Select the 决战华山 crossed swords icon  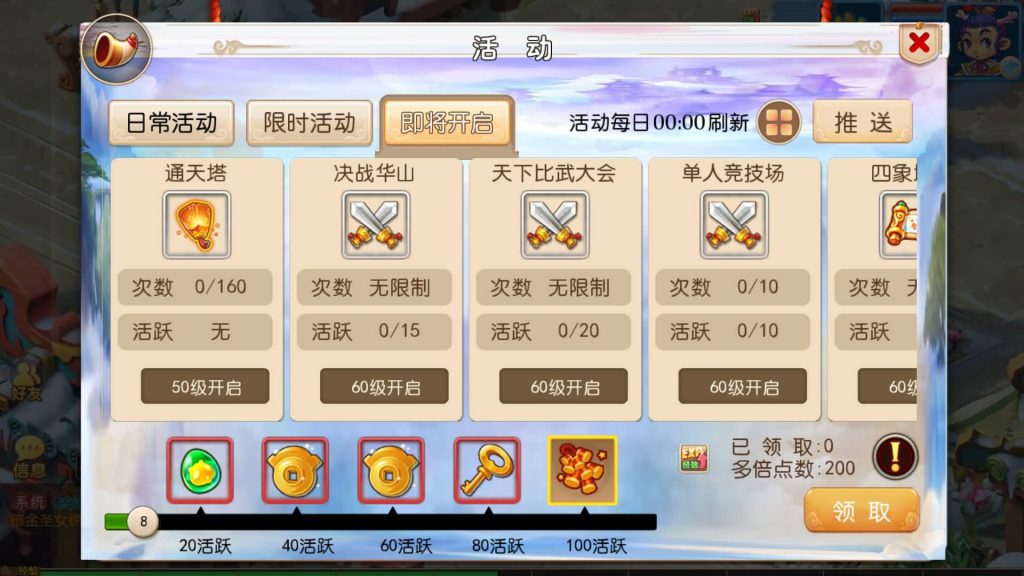pos(376,225)
